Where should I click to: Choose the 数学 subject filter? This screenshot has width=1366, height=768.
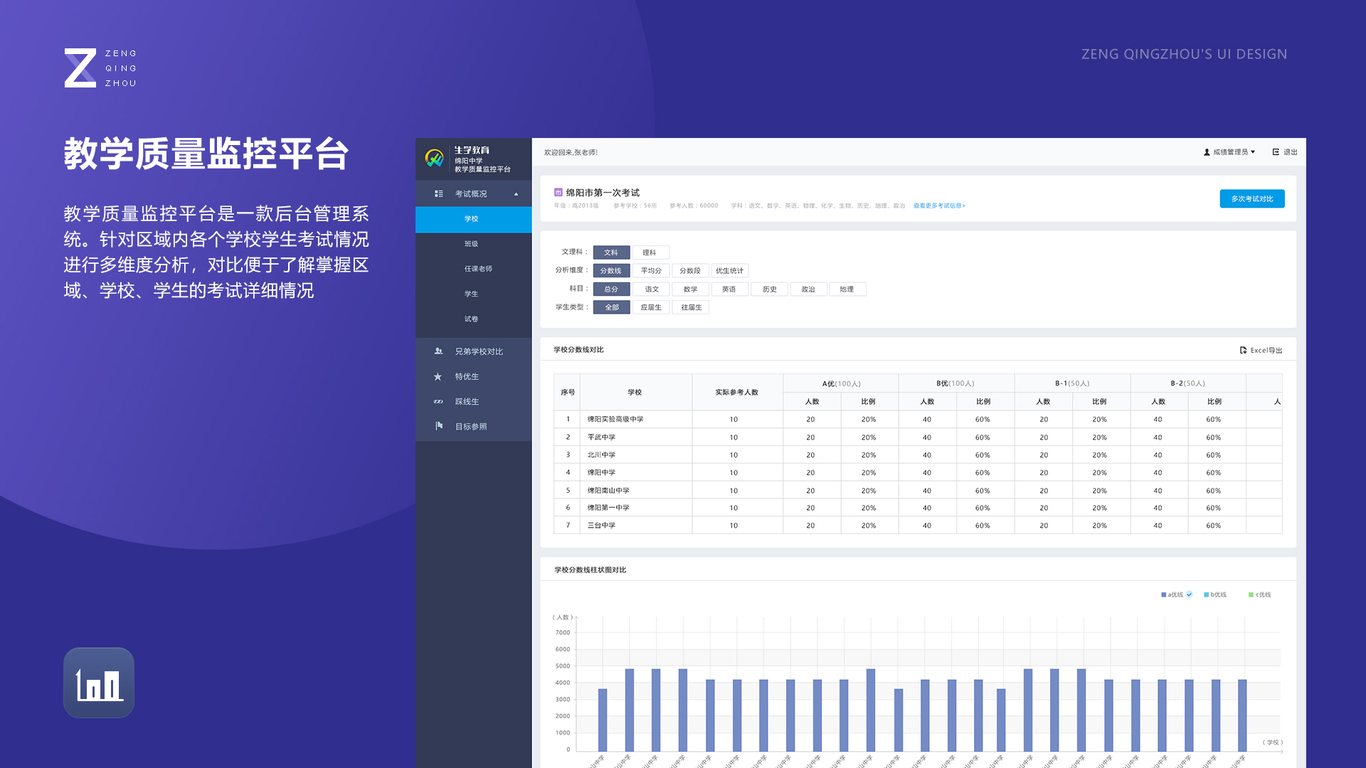pos(690,289)
